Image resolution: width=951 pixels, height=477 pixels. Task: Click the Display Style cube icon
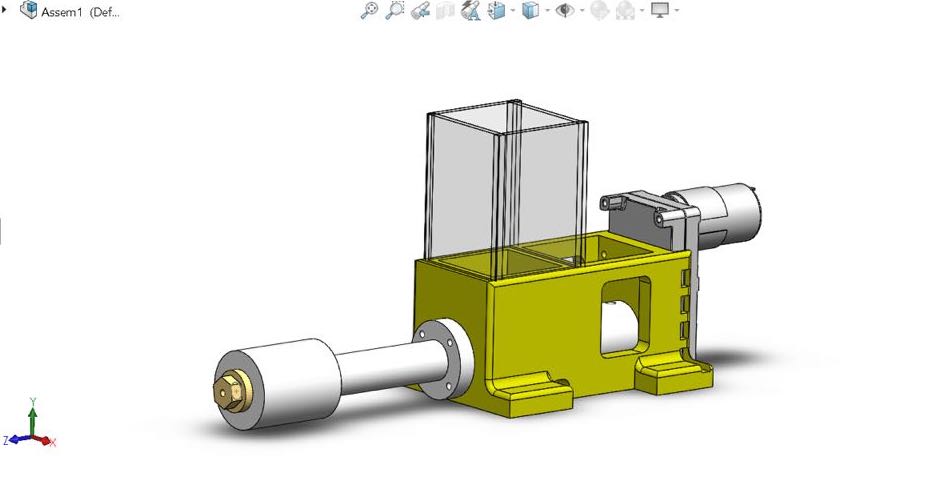531,10
